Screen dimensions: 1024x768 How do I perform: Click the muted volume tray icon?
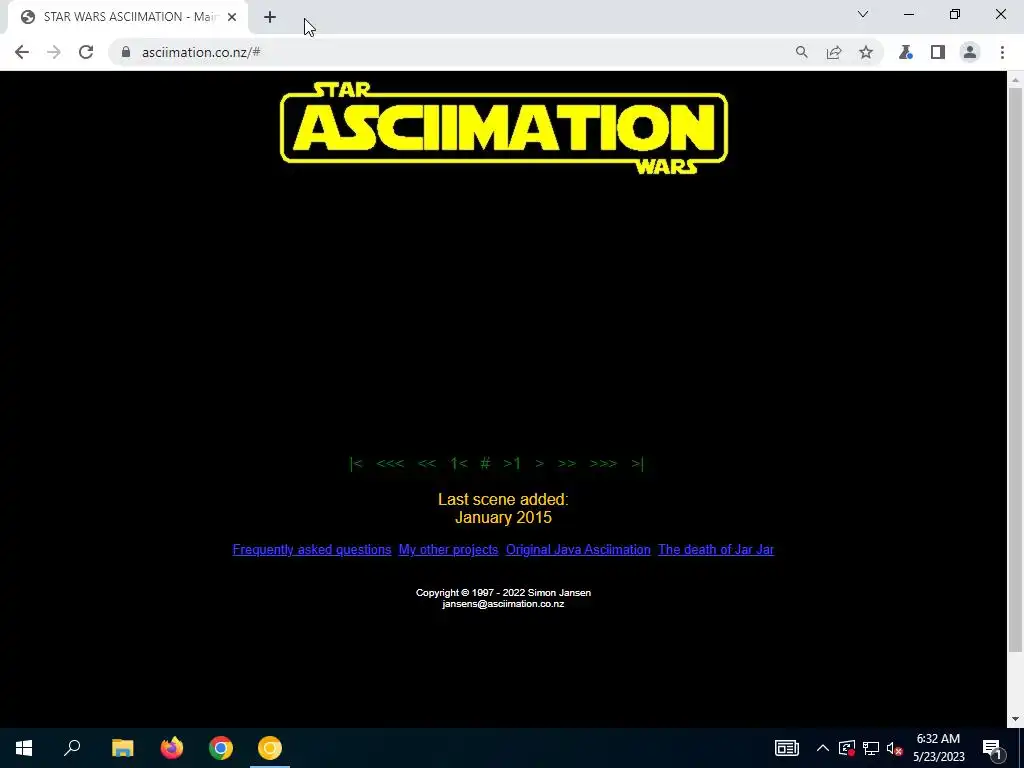coord(895,748)
